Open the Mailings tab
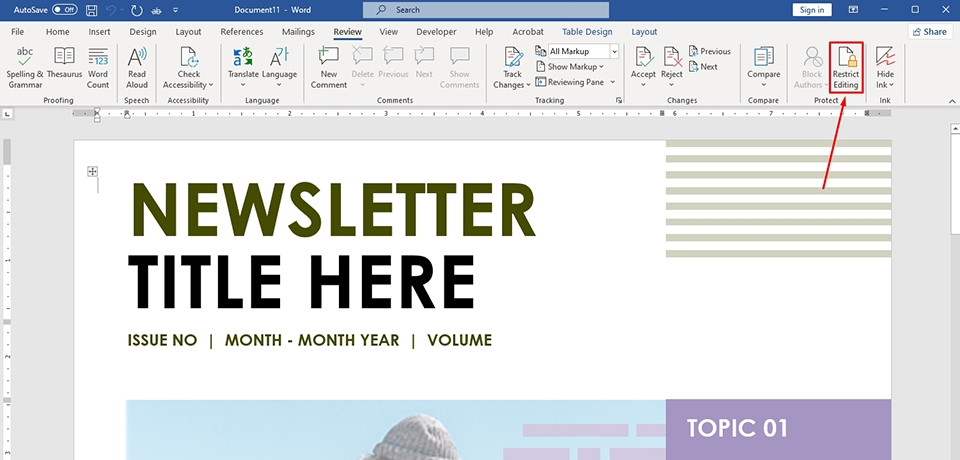The height and width of the screenshot is (460, 960). click(x=298, y=32)
